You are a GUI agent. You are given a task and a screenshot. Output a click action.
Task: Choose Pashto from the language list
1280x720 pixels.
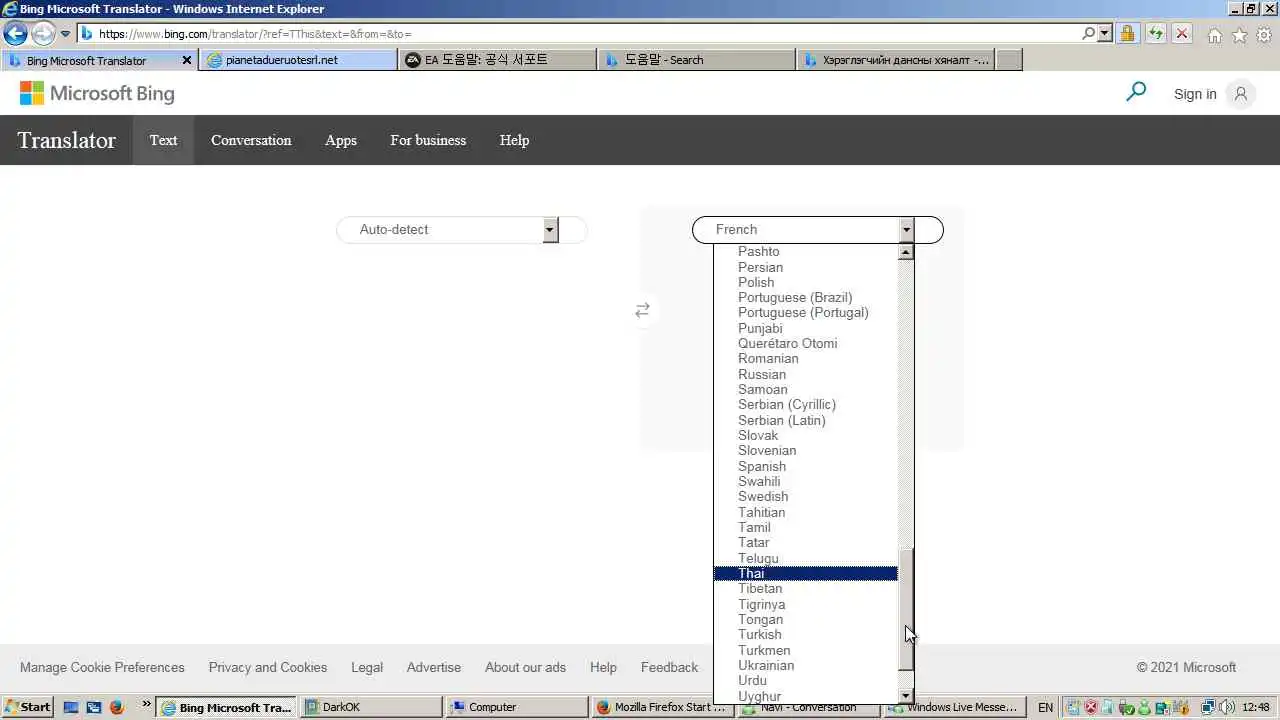click(x=805, y=252)
